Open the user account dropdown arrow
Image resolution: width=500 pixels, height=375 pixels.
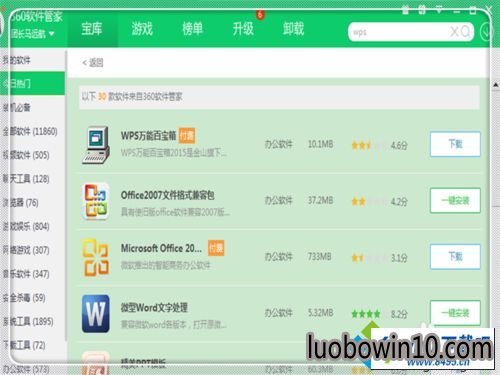pyautogui.click(x=51, y=33)
